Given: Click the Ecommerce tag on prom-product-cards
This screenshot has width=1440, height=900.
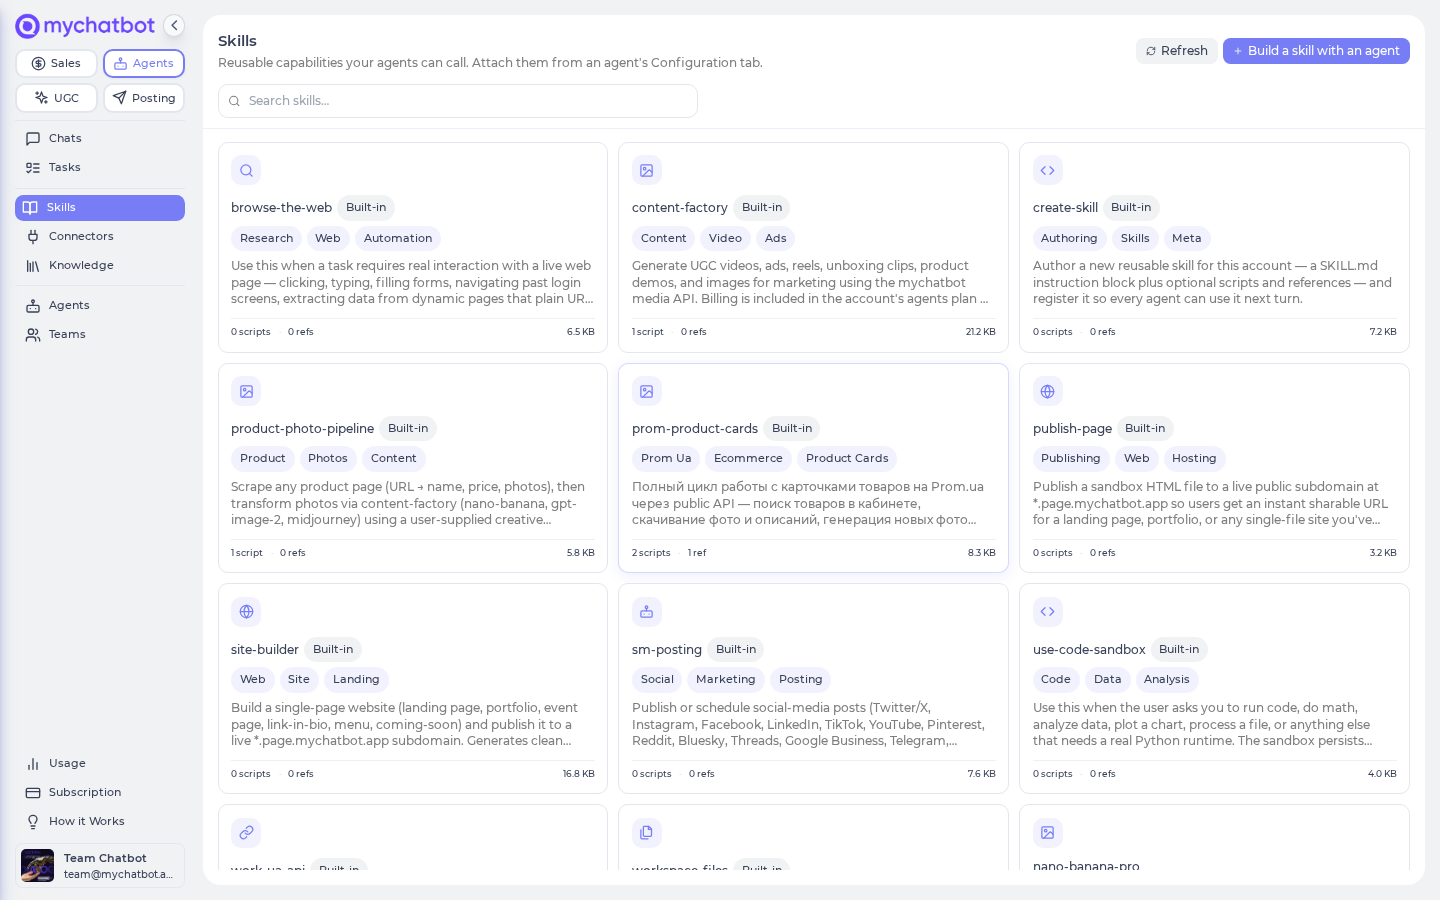Looking at the screenshot, I should [x=748, y=459].
